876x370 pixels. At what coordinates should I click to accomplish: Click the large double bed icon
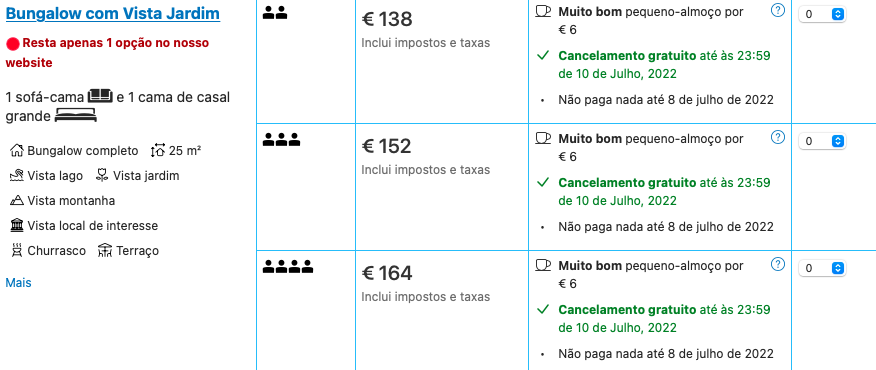pos(75,116)
